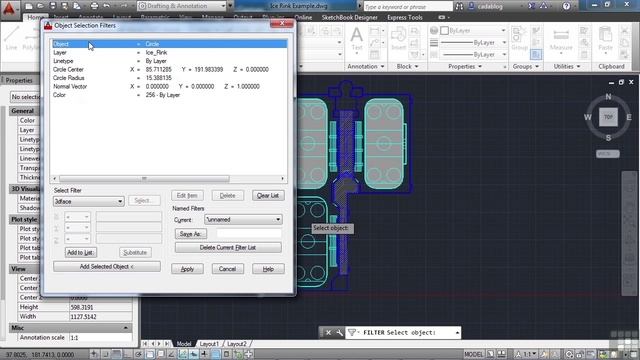This screenshot has height=360, width=640.
Task: Click the Group tool icon
Action: 519,39
